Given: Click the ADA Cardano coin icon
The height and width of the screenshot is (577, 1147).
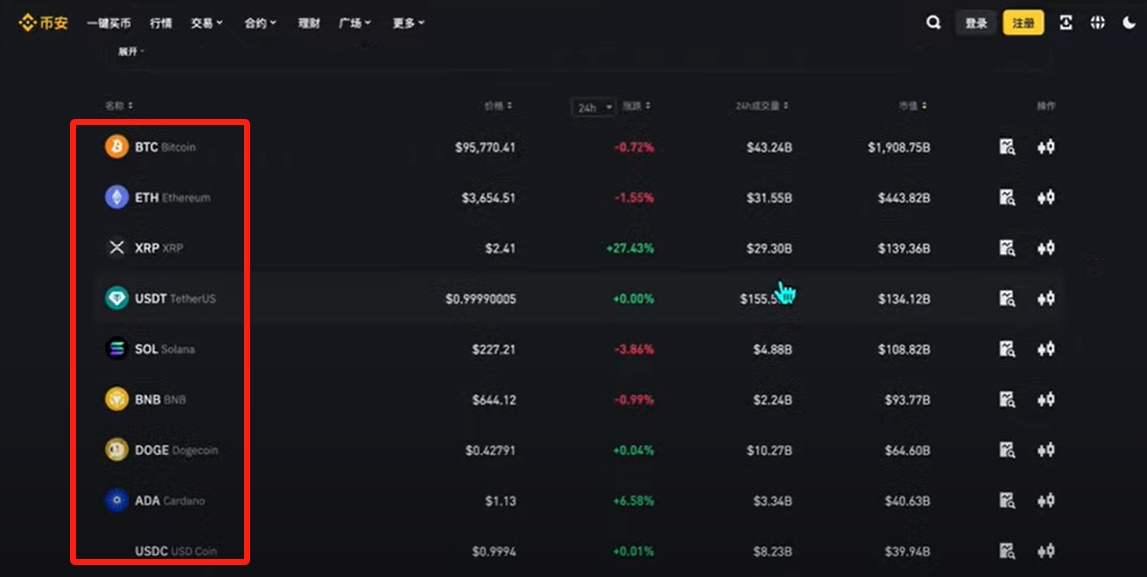Looking at the screenshot, I should pyautogui.click(x=116, y=499).
